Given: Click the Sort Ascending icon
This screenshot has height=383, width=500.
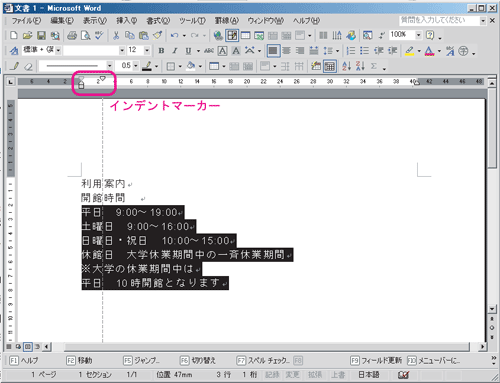Looking at the screenshot, I should pyautogui.click(x=346, y=66).
